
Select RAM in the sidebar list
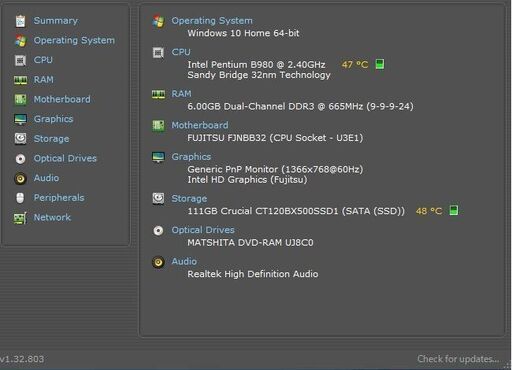point(44,80)
